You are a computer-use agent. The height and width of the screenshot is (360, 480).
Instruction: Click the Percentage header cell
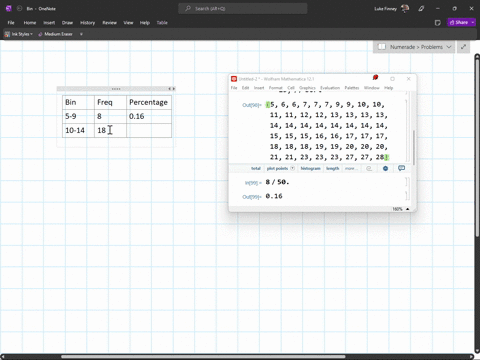149,102
